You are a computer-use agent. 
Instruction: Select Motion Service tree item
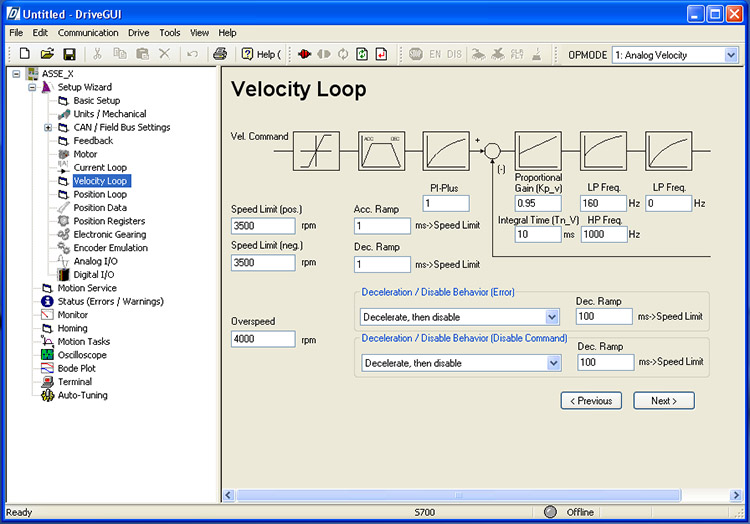pos(87,288)
